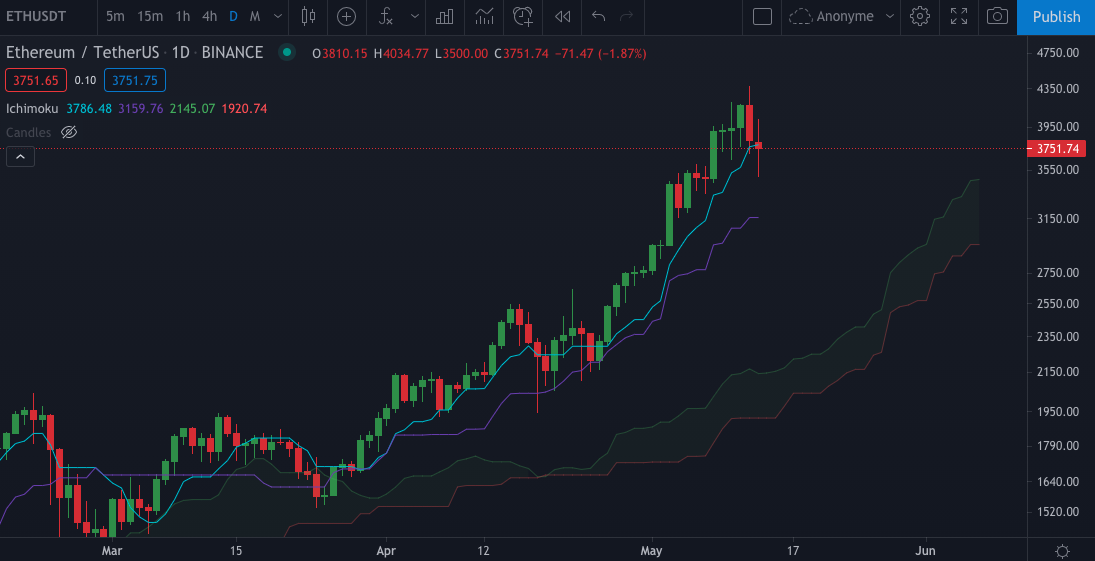
Task: Create an alert with the alarm clock icon
Action: pyautogui.click(x=522, y=16)
